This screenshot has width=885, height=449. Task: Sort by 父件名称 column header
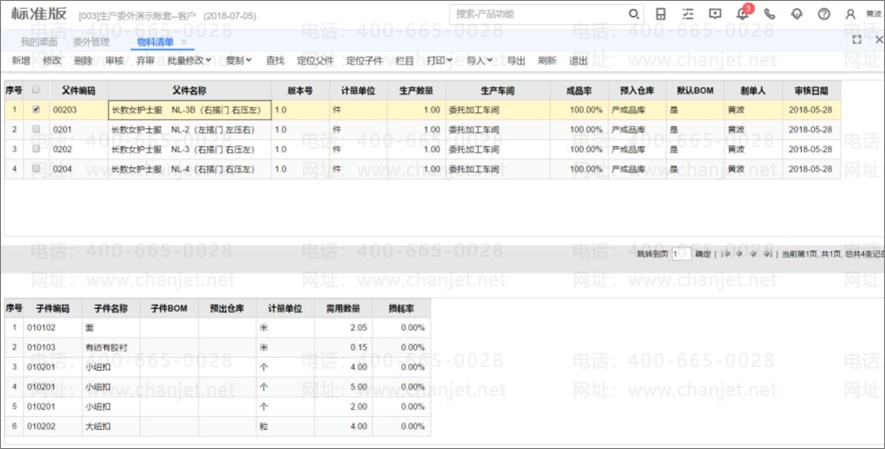tap(189, 90)
